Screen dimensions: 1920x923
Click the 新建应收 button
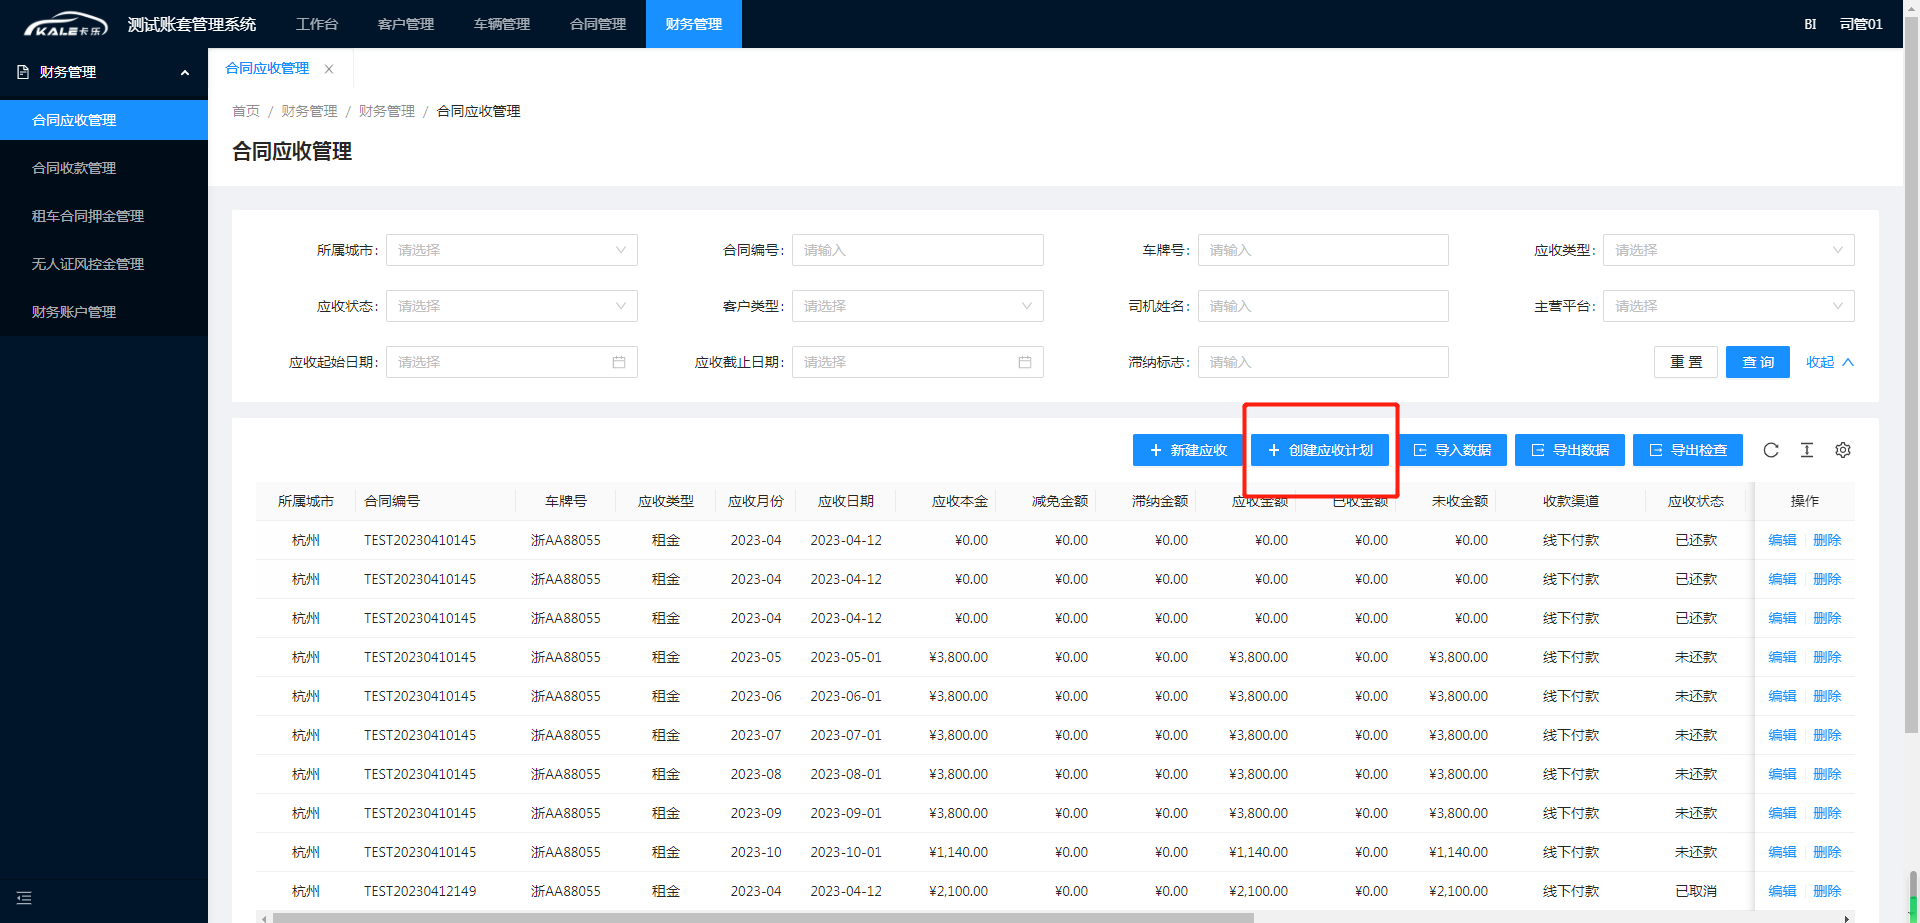point(1188,450)
